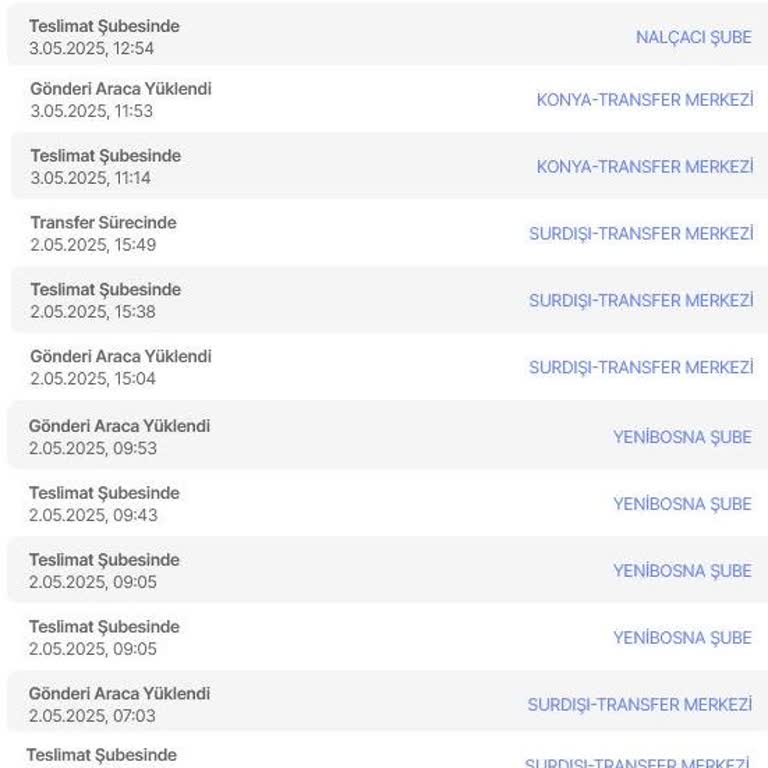Viewport: 768px width, 768px height.
Task: Select Teslimat Şubesinde status at 15:38
Action: [105, 290]
